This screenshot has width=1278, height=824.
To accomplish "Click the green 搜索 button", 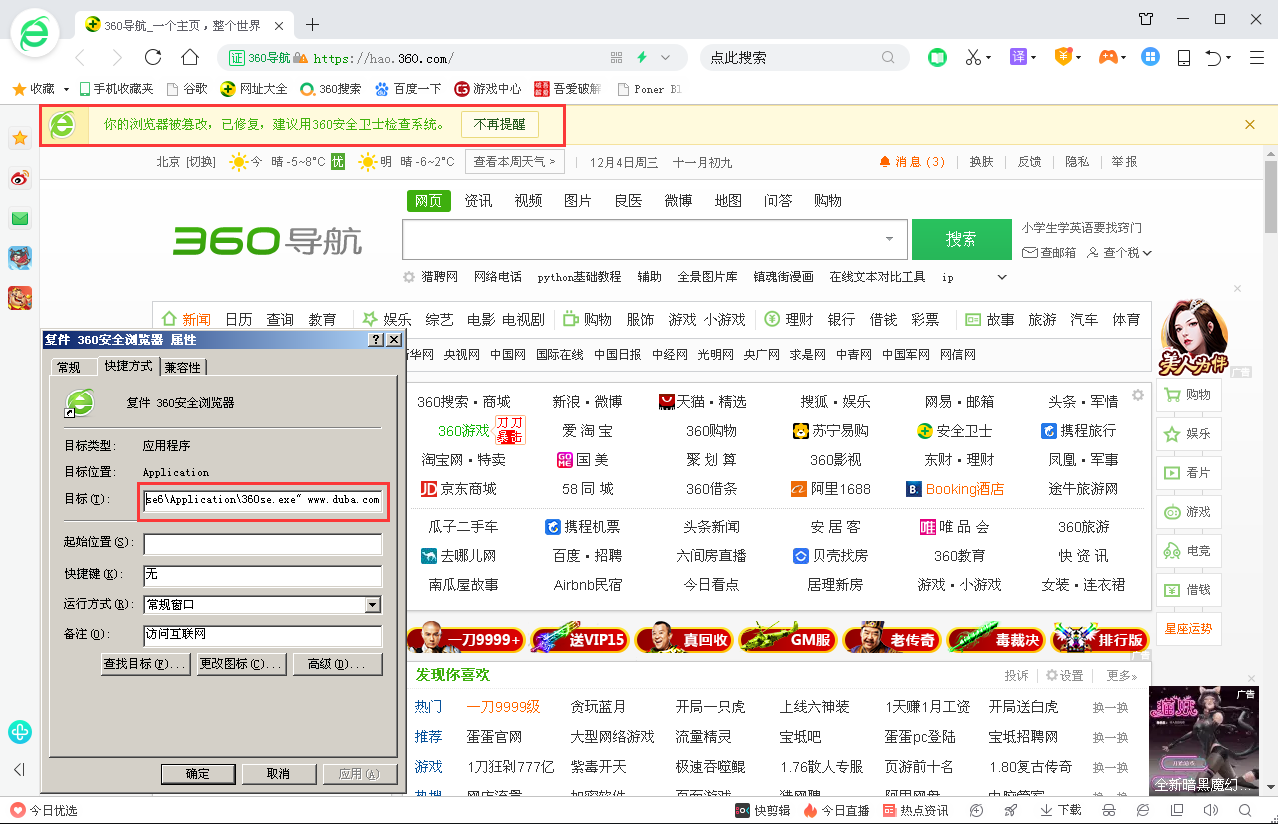I will (x=960, y=239).
